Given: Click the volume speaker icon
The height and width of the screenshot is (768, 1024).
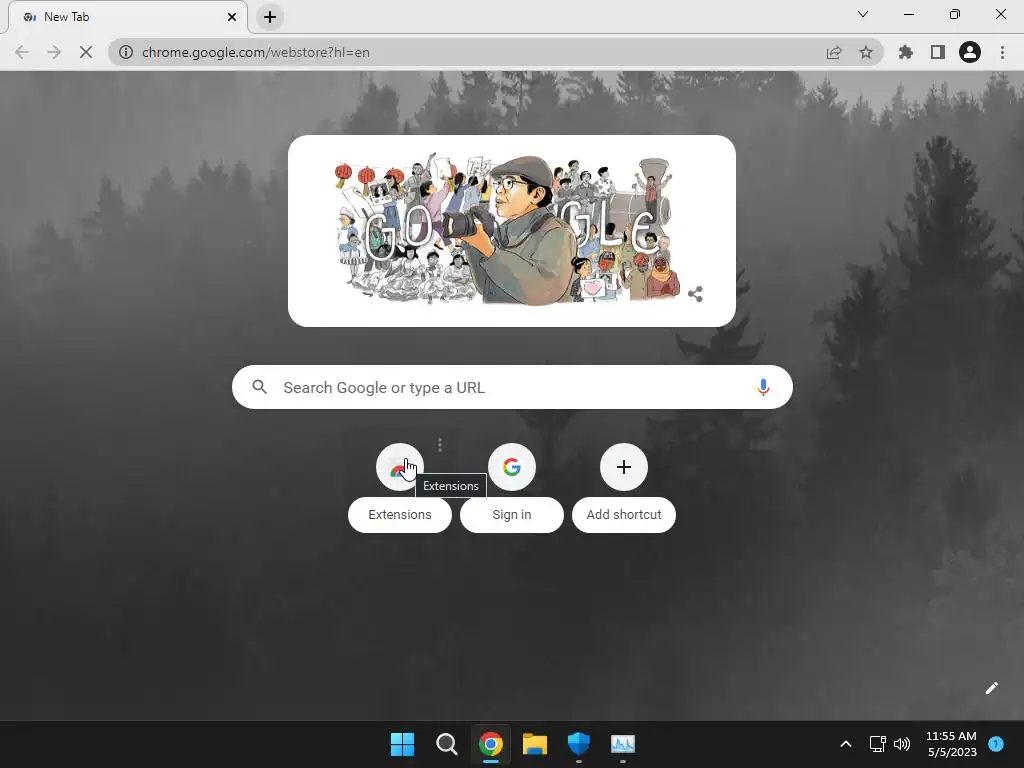Looking at the screenshot, I should click(902, 744).
